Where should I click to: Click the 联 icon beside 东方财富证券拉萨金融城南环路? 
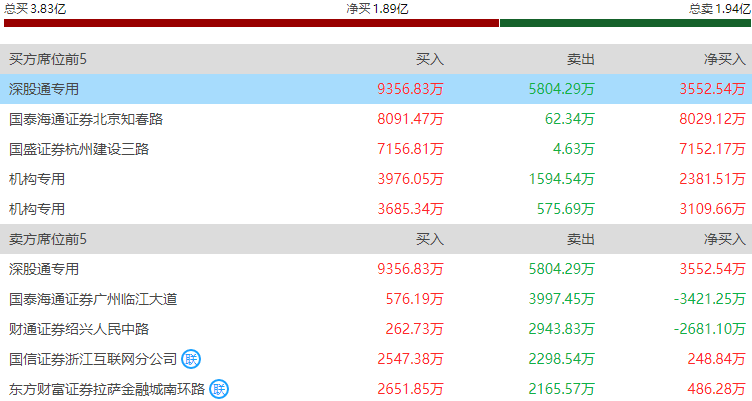(219, 389)
